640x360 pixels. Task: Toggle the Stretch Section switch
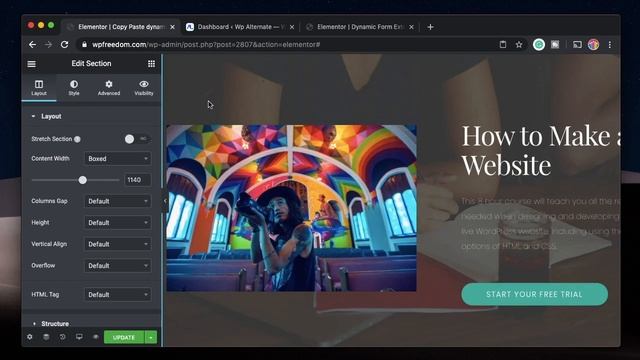point(138,139)
